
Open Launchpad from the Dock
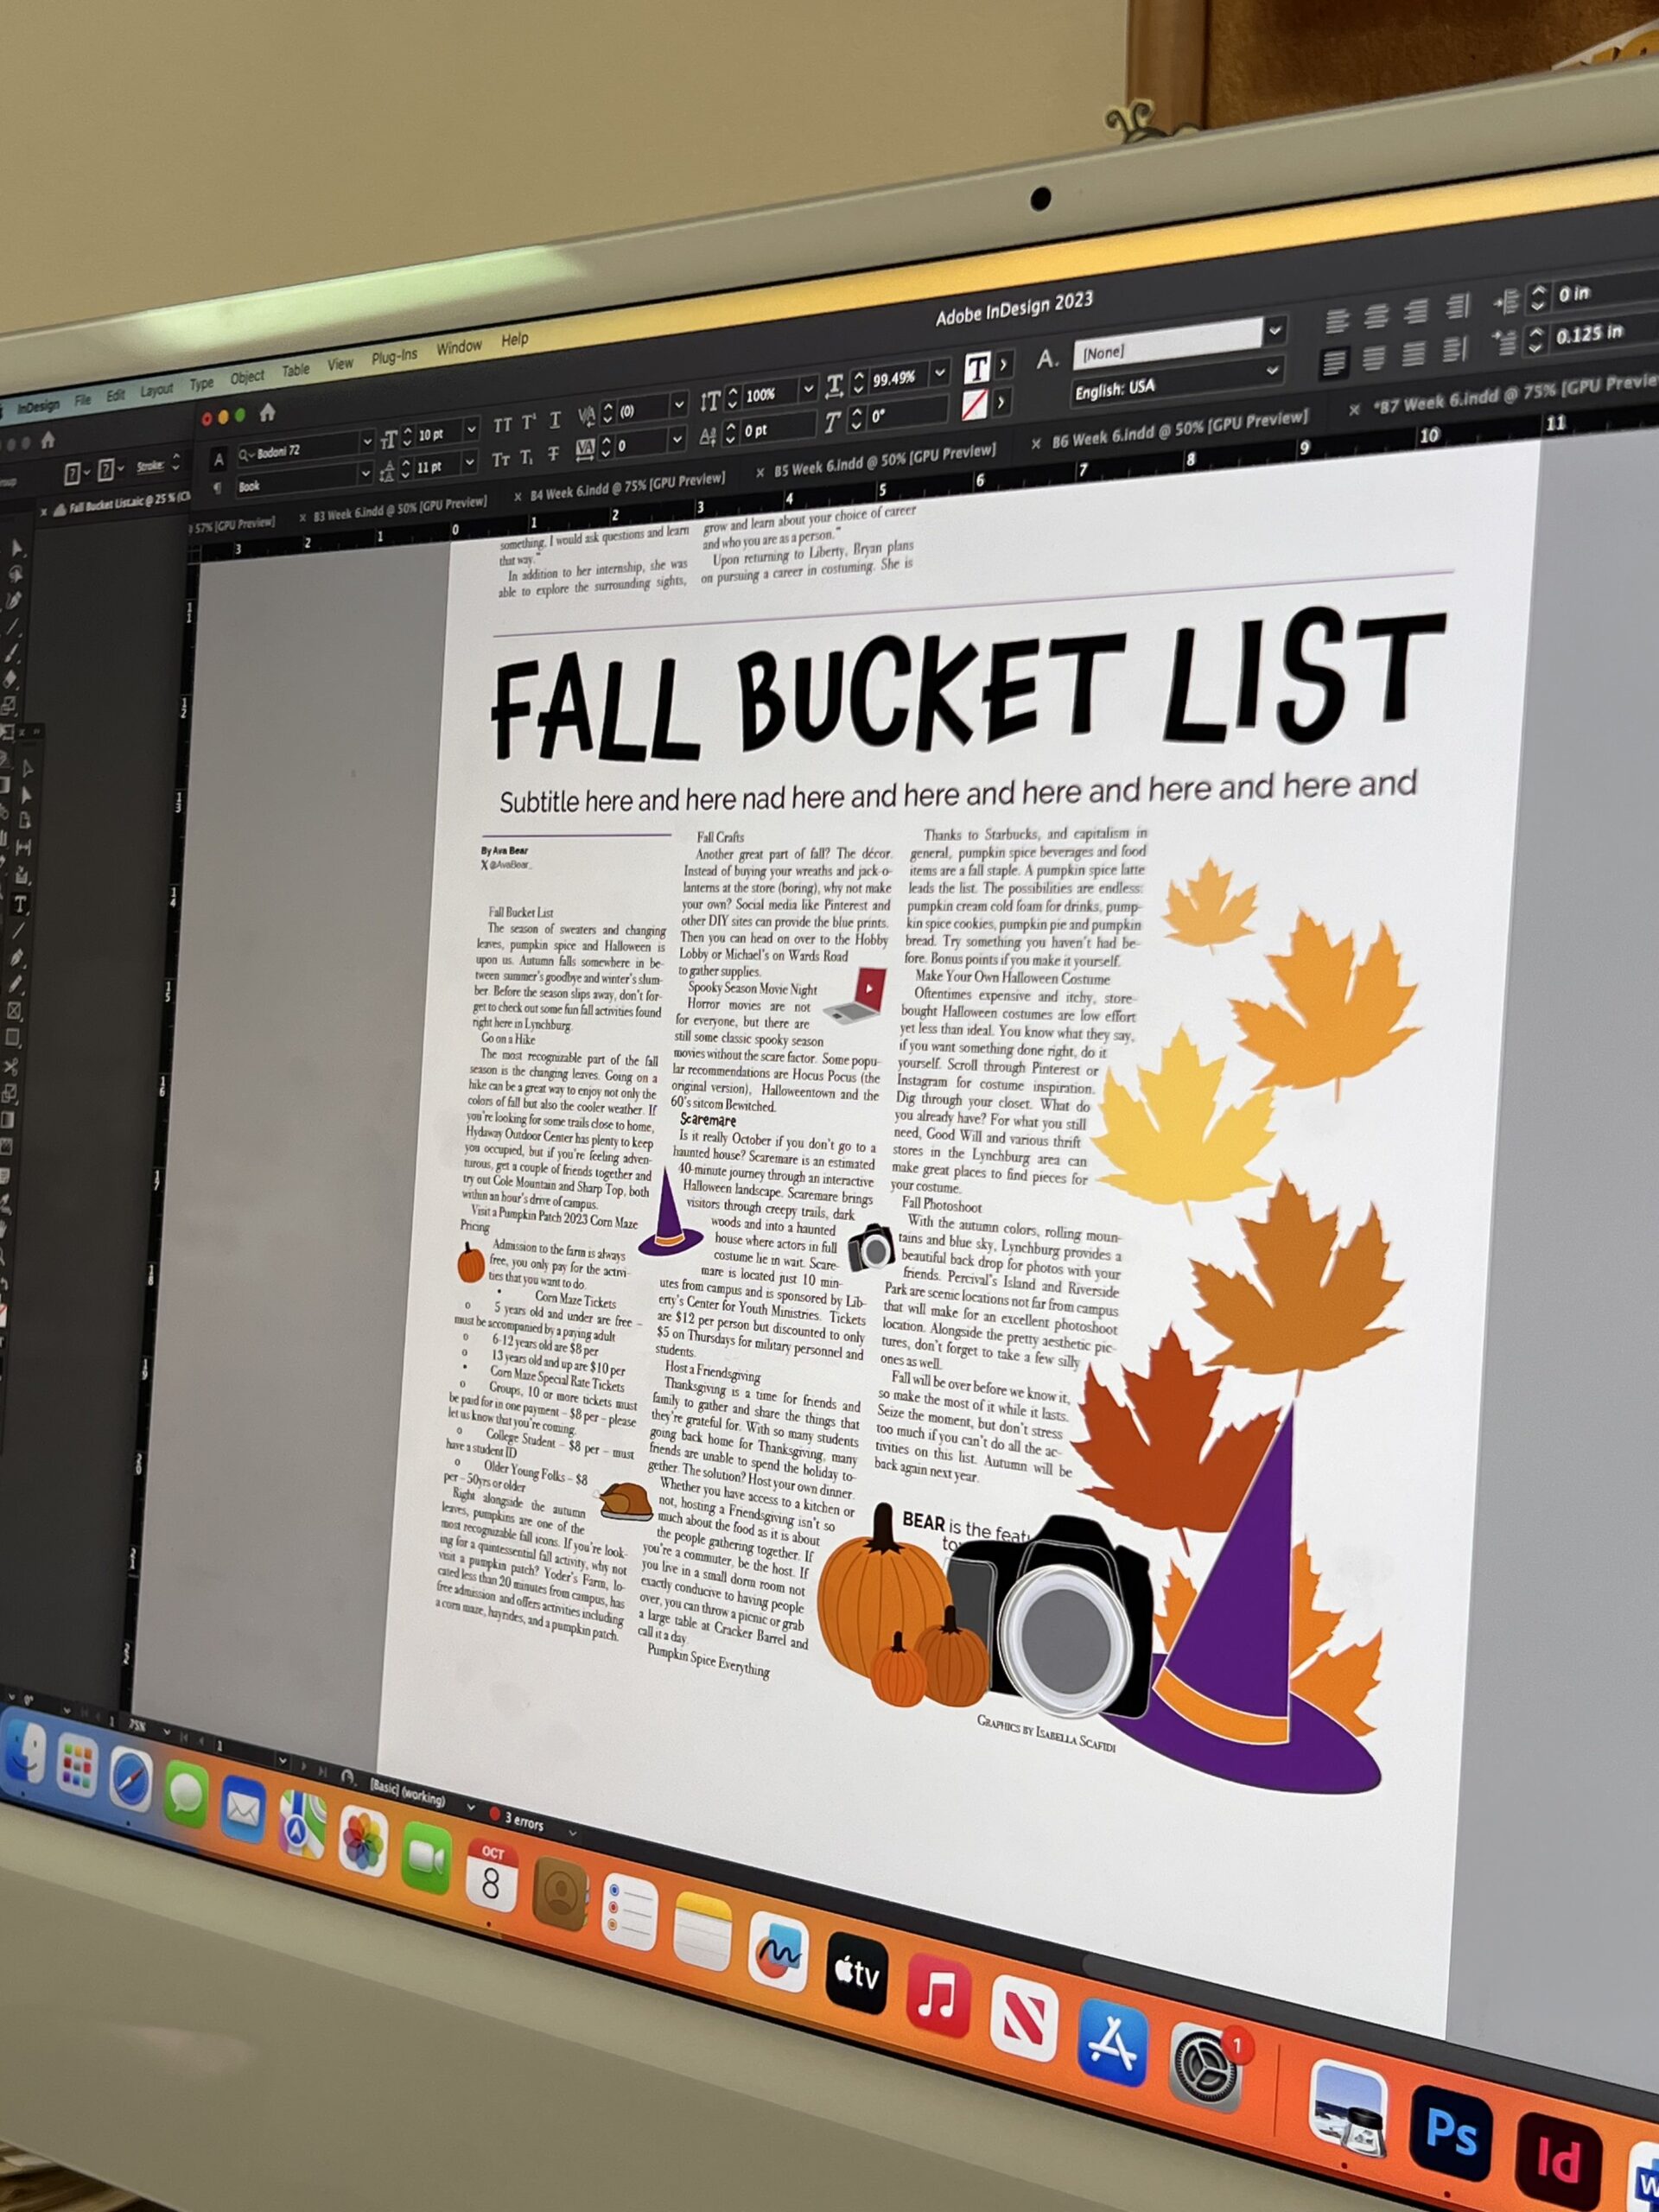[x=77, y=1767]
